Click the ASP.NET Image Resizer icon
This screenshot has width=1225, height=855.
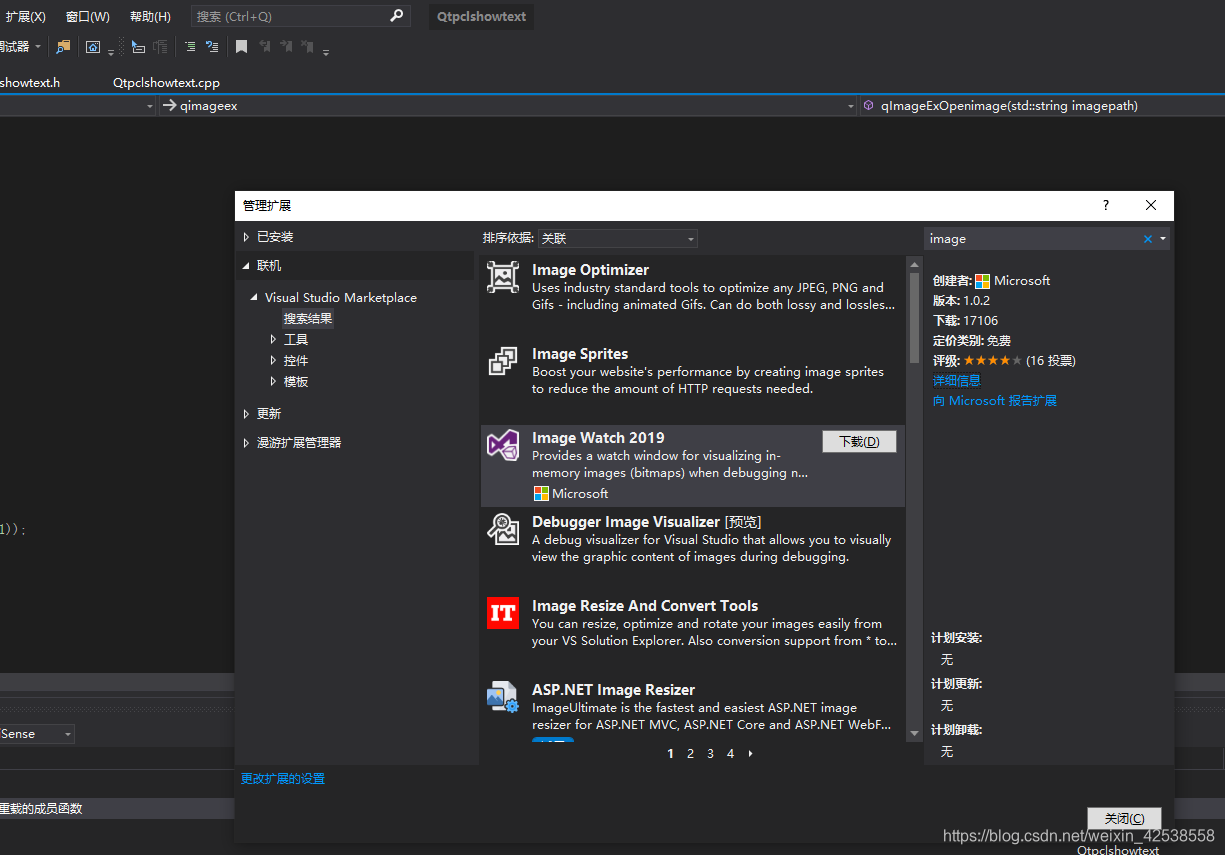tap(503, 697)
